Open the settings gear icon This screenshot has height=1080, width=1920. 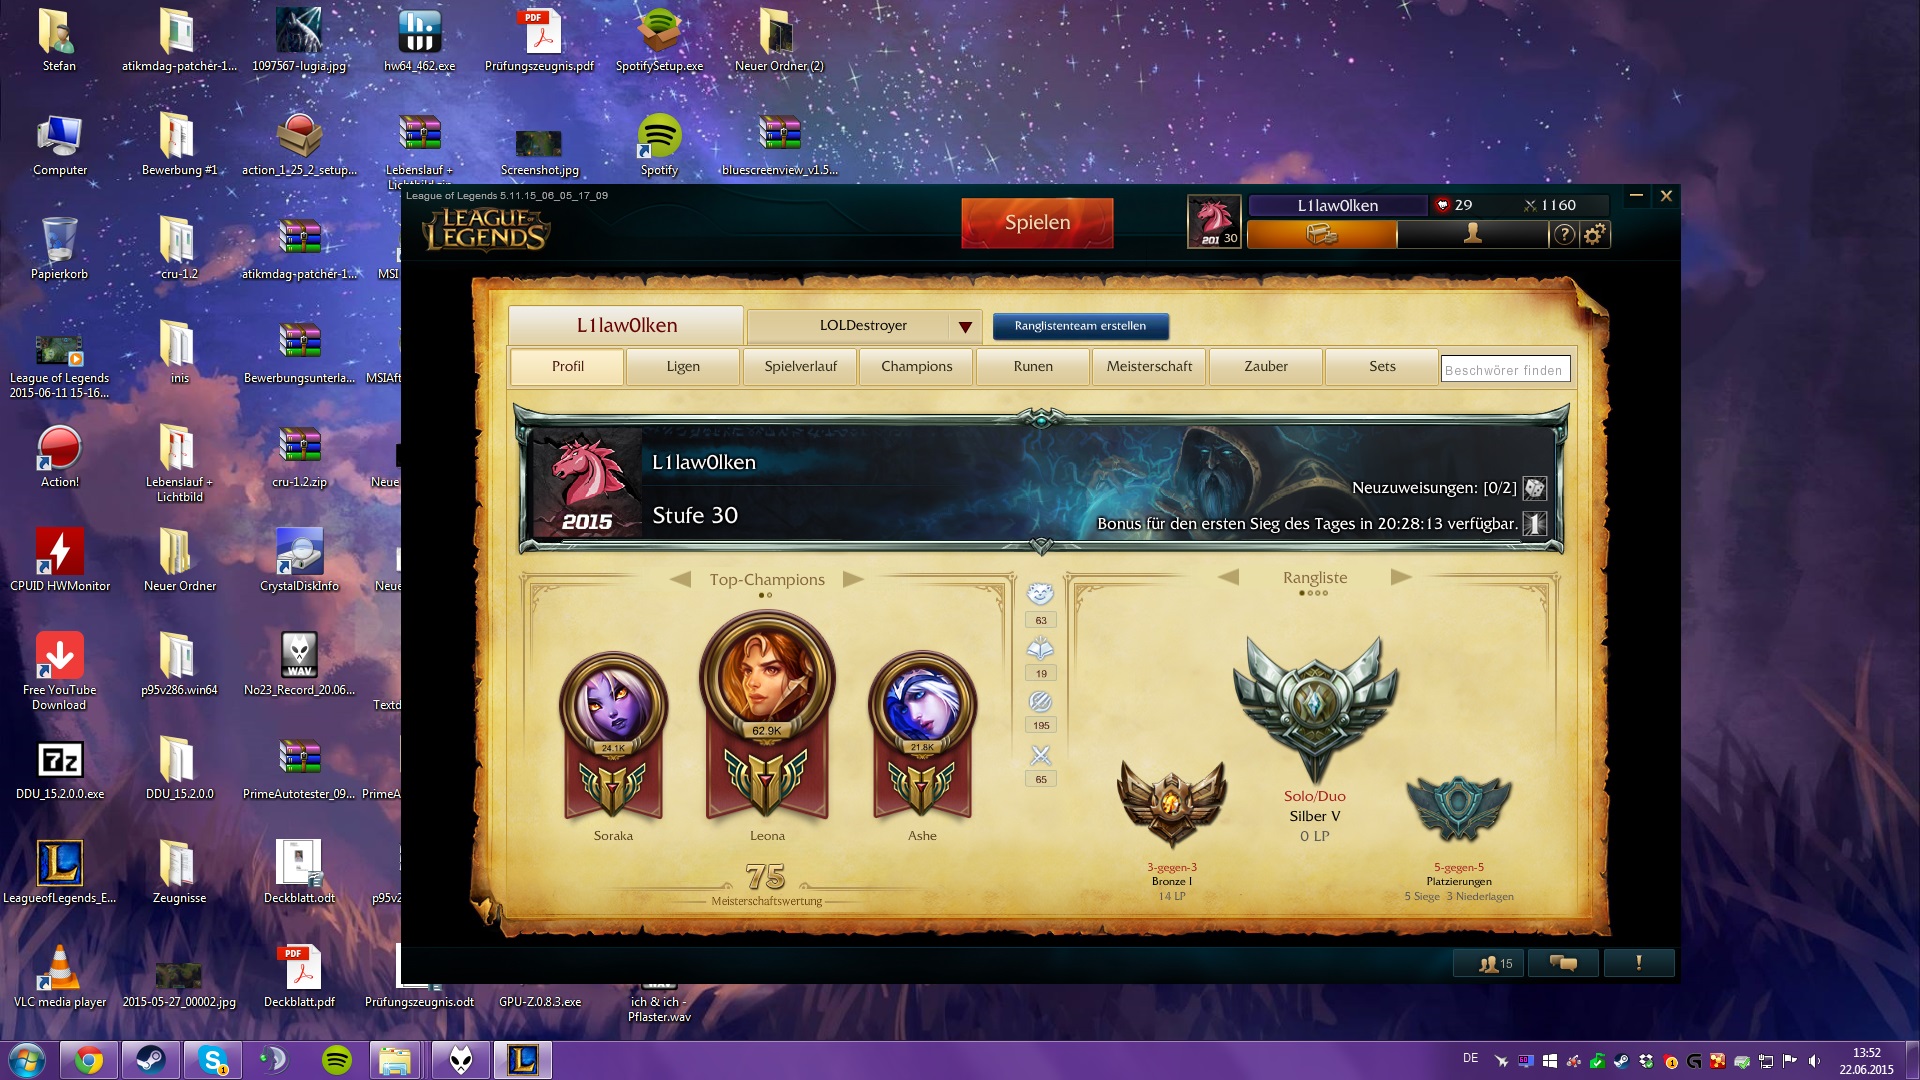[x=1594, y=234]
